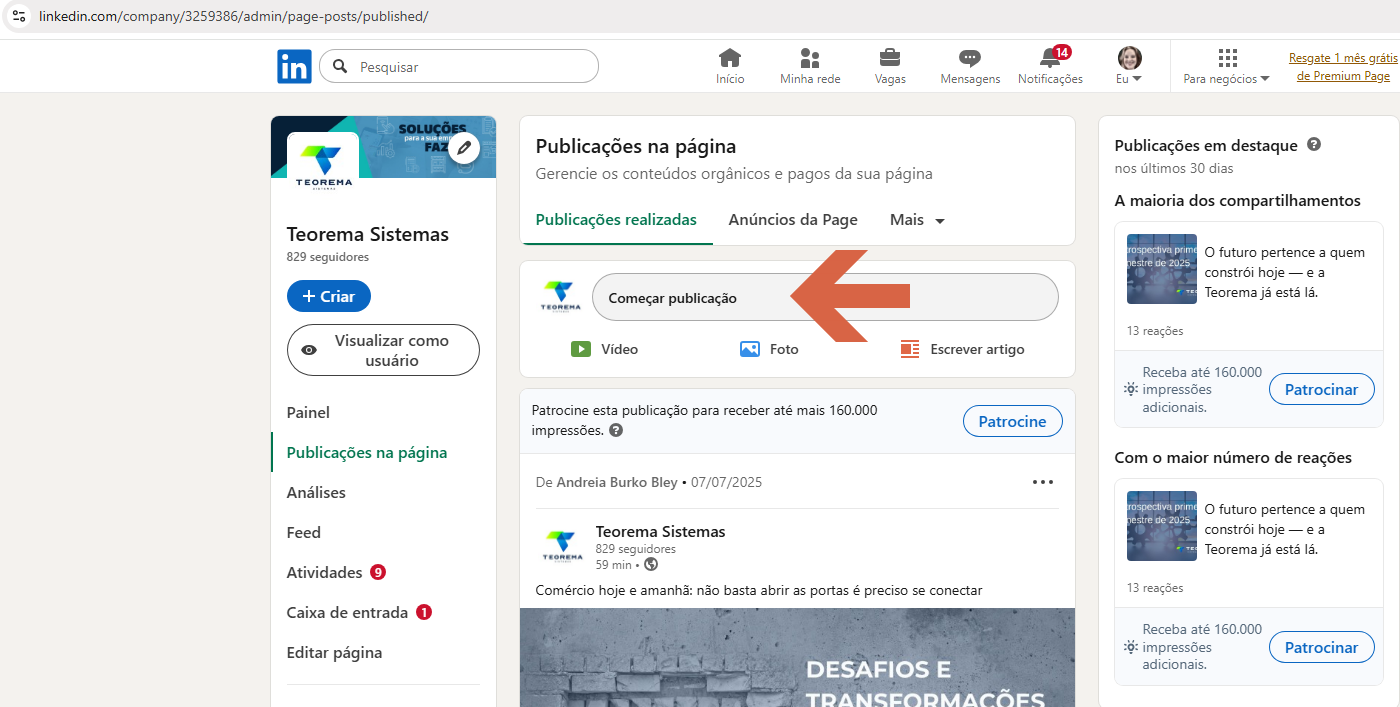Click Teorema Sistemas name on the post
Screen dimensions: 1400x707
click(x=660, y=531)
